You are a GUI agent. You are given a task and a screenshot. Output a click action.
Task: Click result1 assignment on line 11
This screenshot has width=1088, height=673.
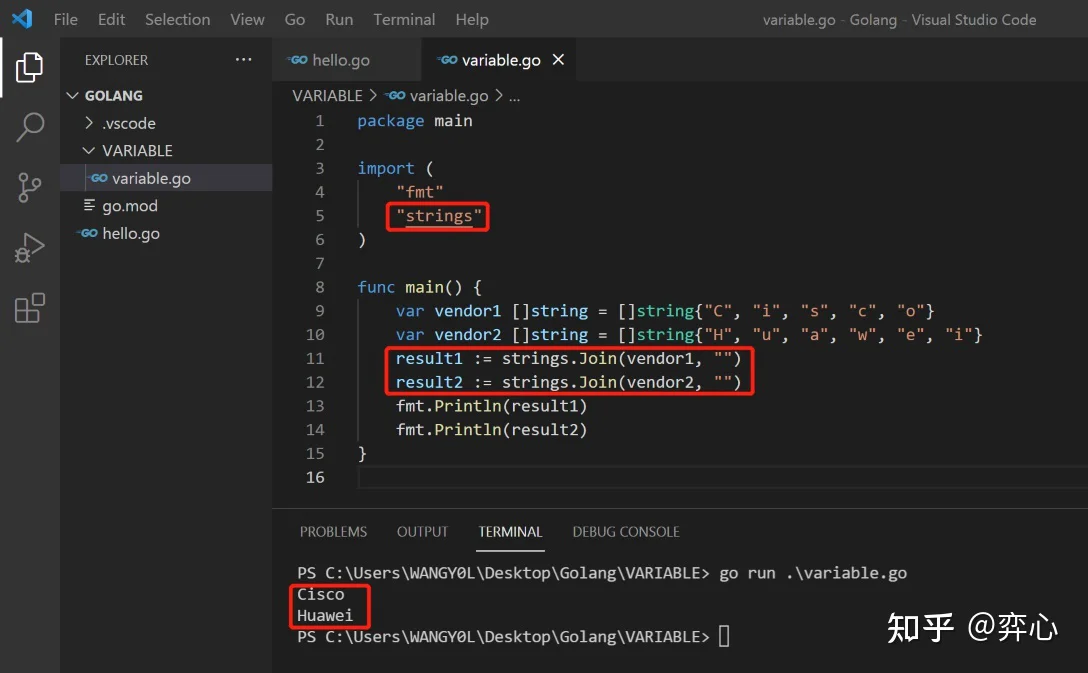coord(568,359)
